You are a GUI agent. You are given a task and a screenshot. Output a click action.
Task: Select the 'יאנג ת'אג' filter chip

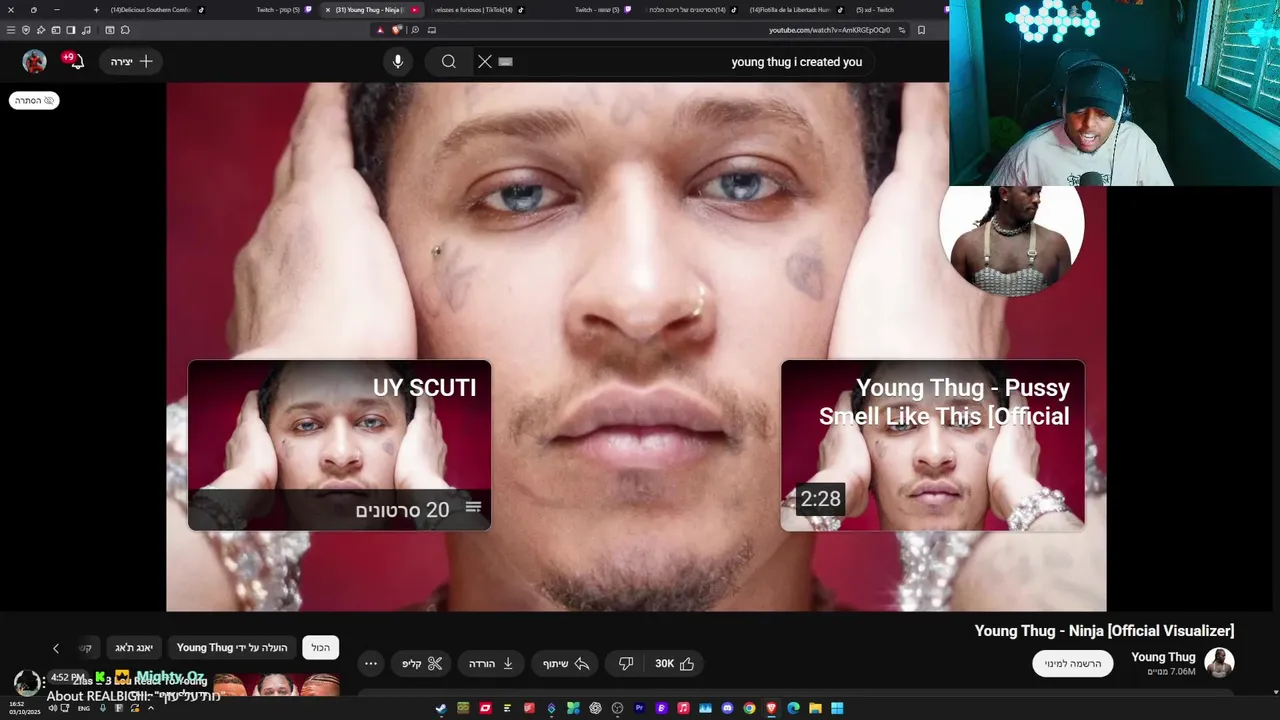coord(133,648)
